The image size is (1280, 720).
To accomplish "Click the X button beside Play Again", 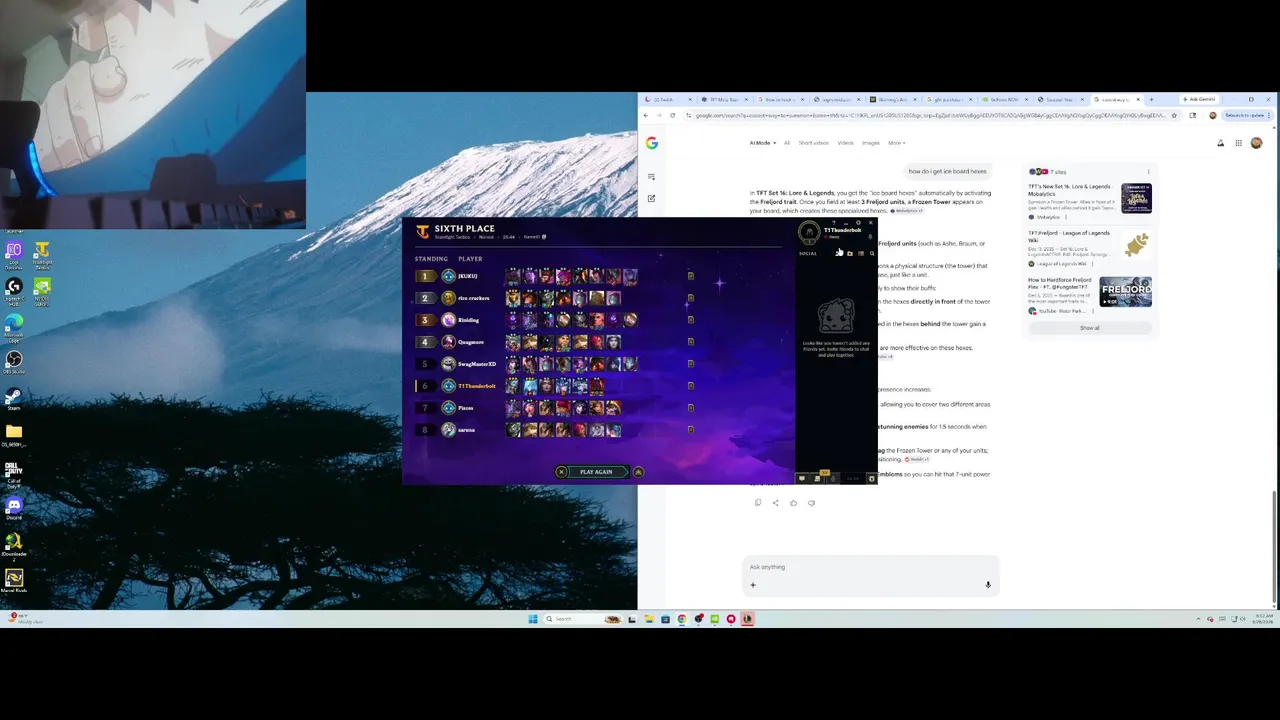I will (561, 472).
